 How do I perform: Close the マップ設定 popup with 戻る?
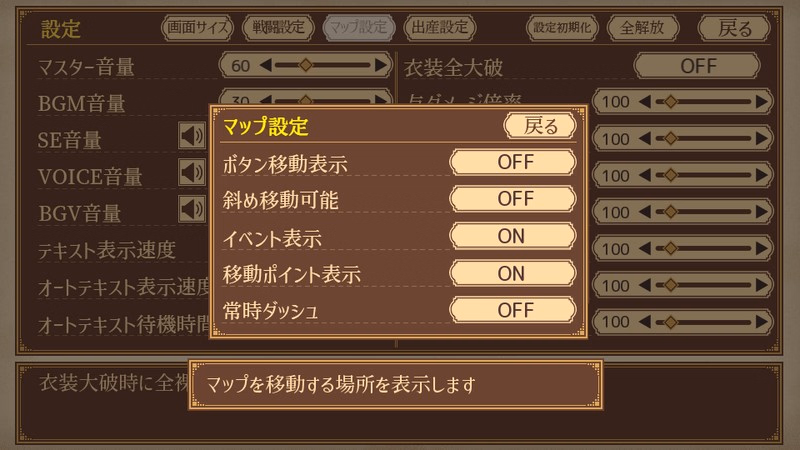[x=540, y=126]
